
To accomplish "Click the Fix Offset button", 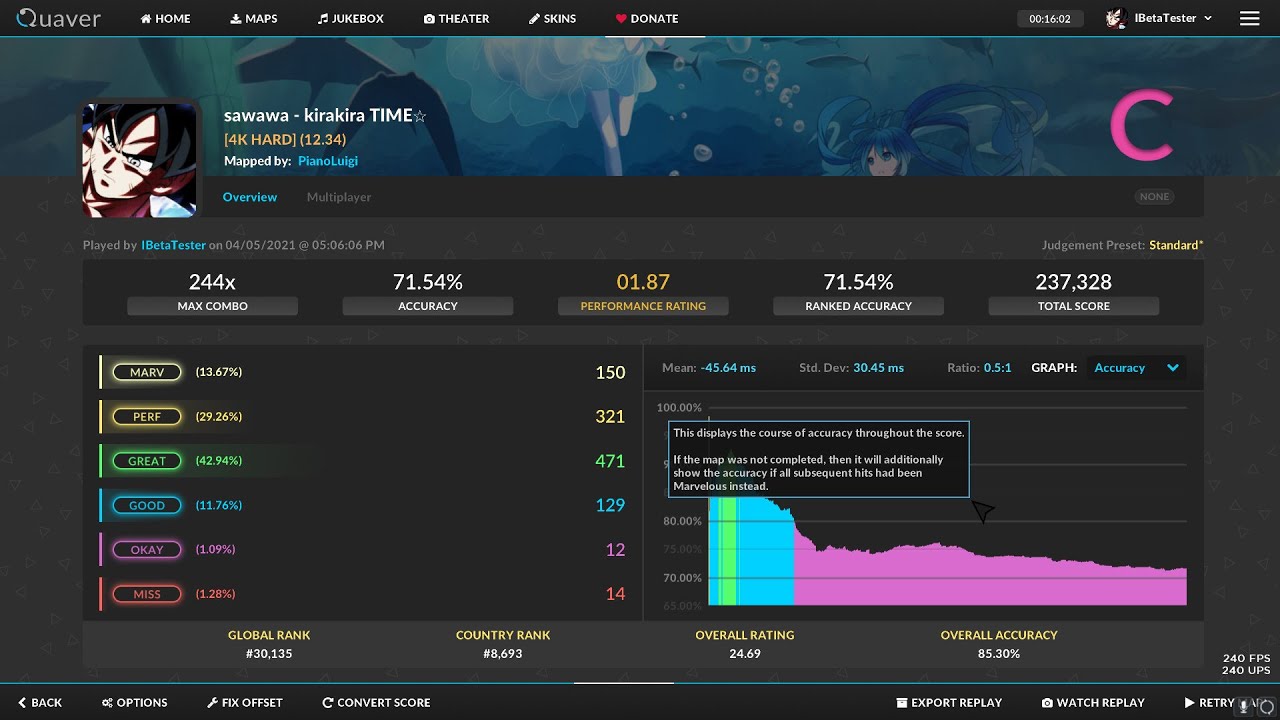I will [245, 702].
